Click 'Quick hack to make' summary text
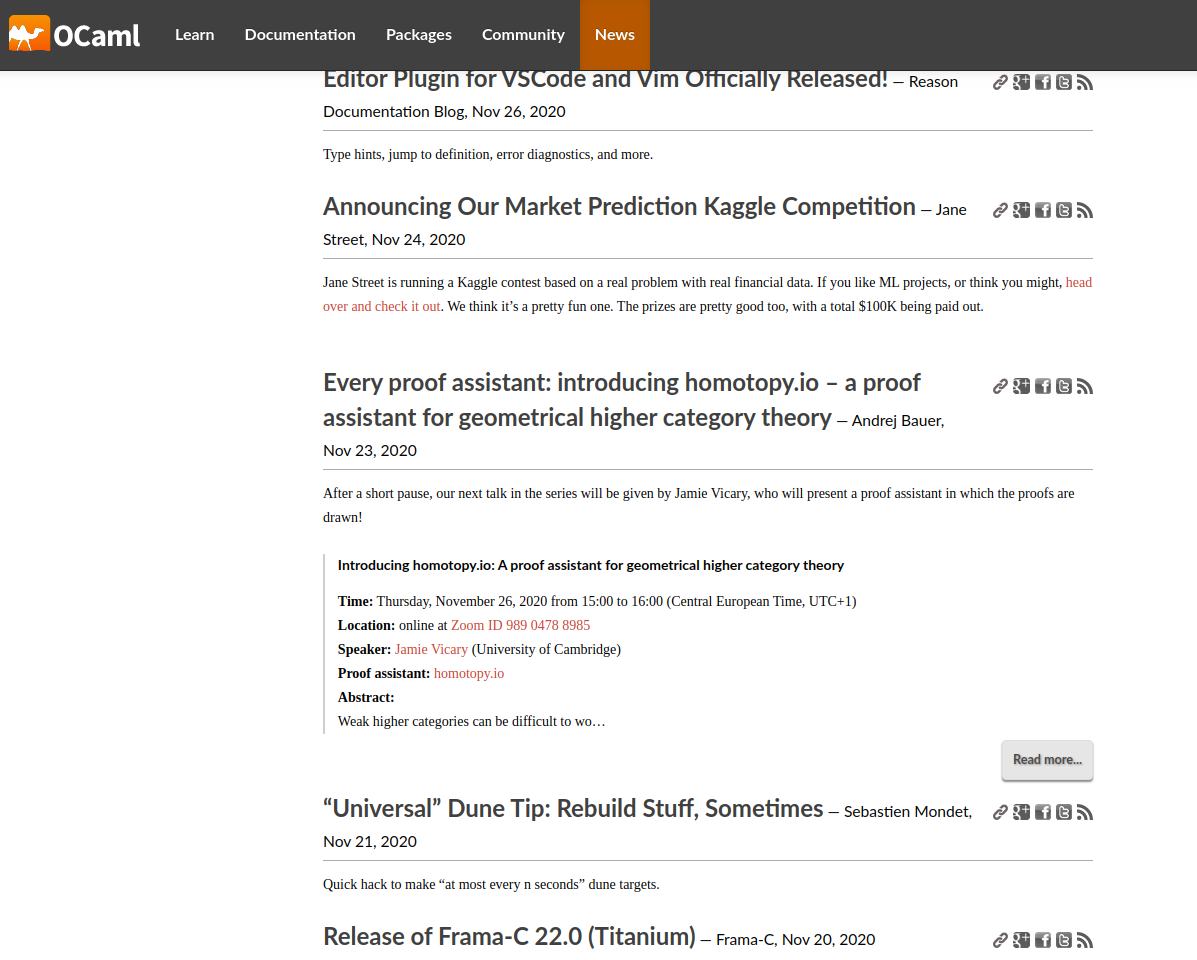The width and height of the screenshot is (1197, 960). [x=491, y=884]
